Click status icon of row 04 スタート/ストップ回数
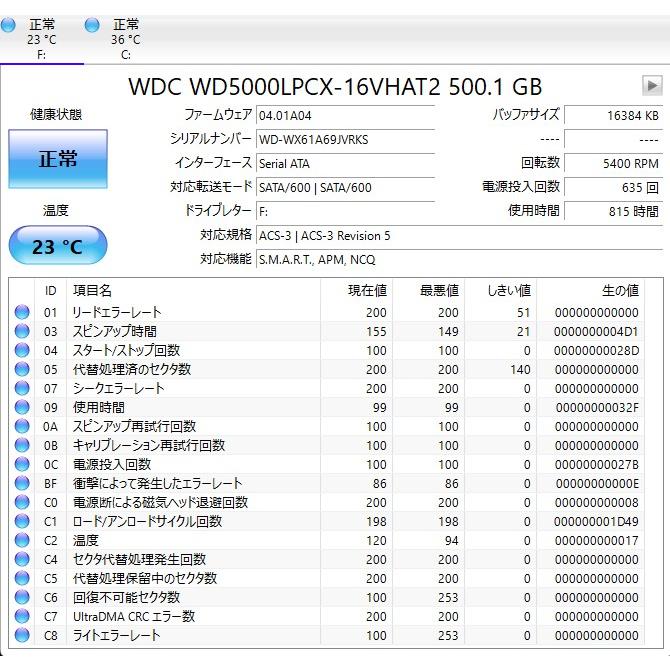The image size is (670, 670). (x=22, y=350)
